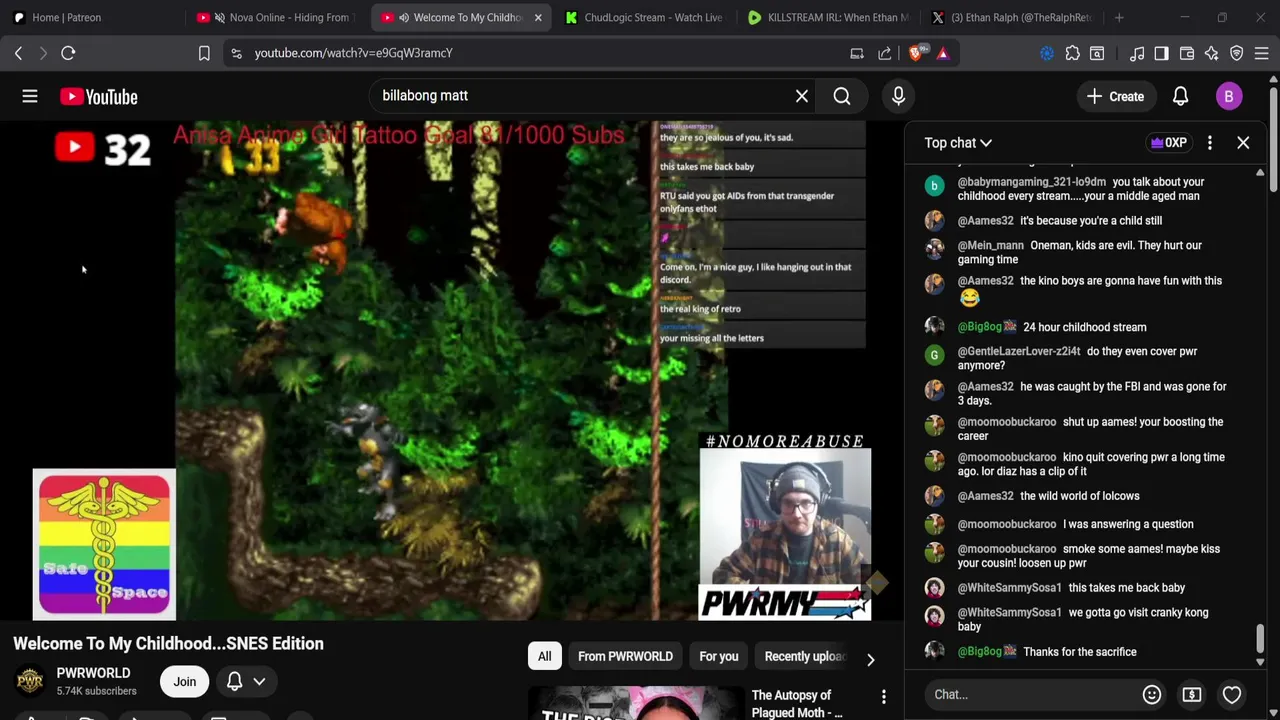
Task: Open the Create menu button
Action: point(1115,96)
